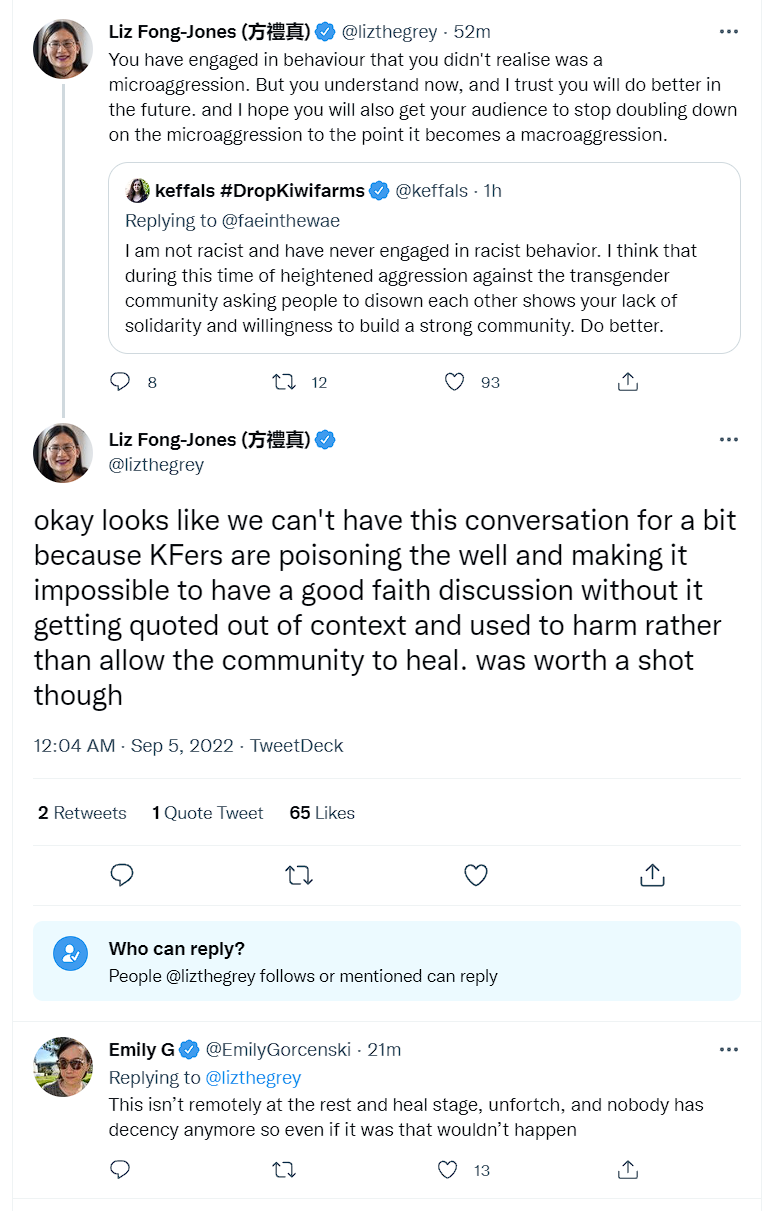Open more options on Emily G's reply
Image resolution: width=777 pixels, height=1211 pixels.
click(x=729, y=1049)
